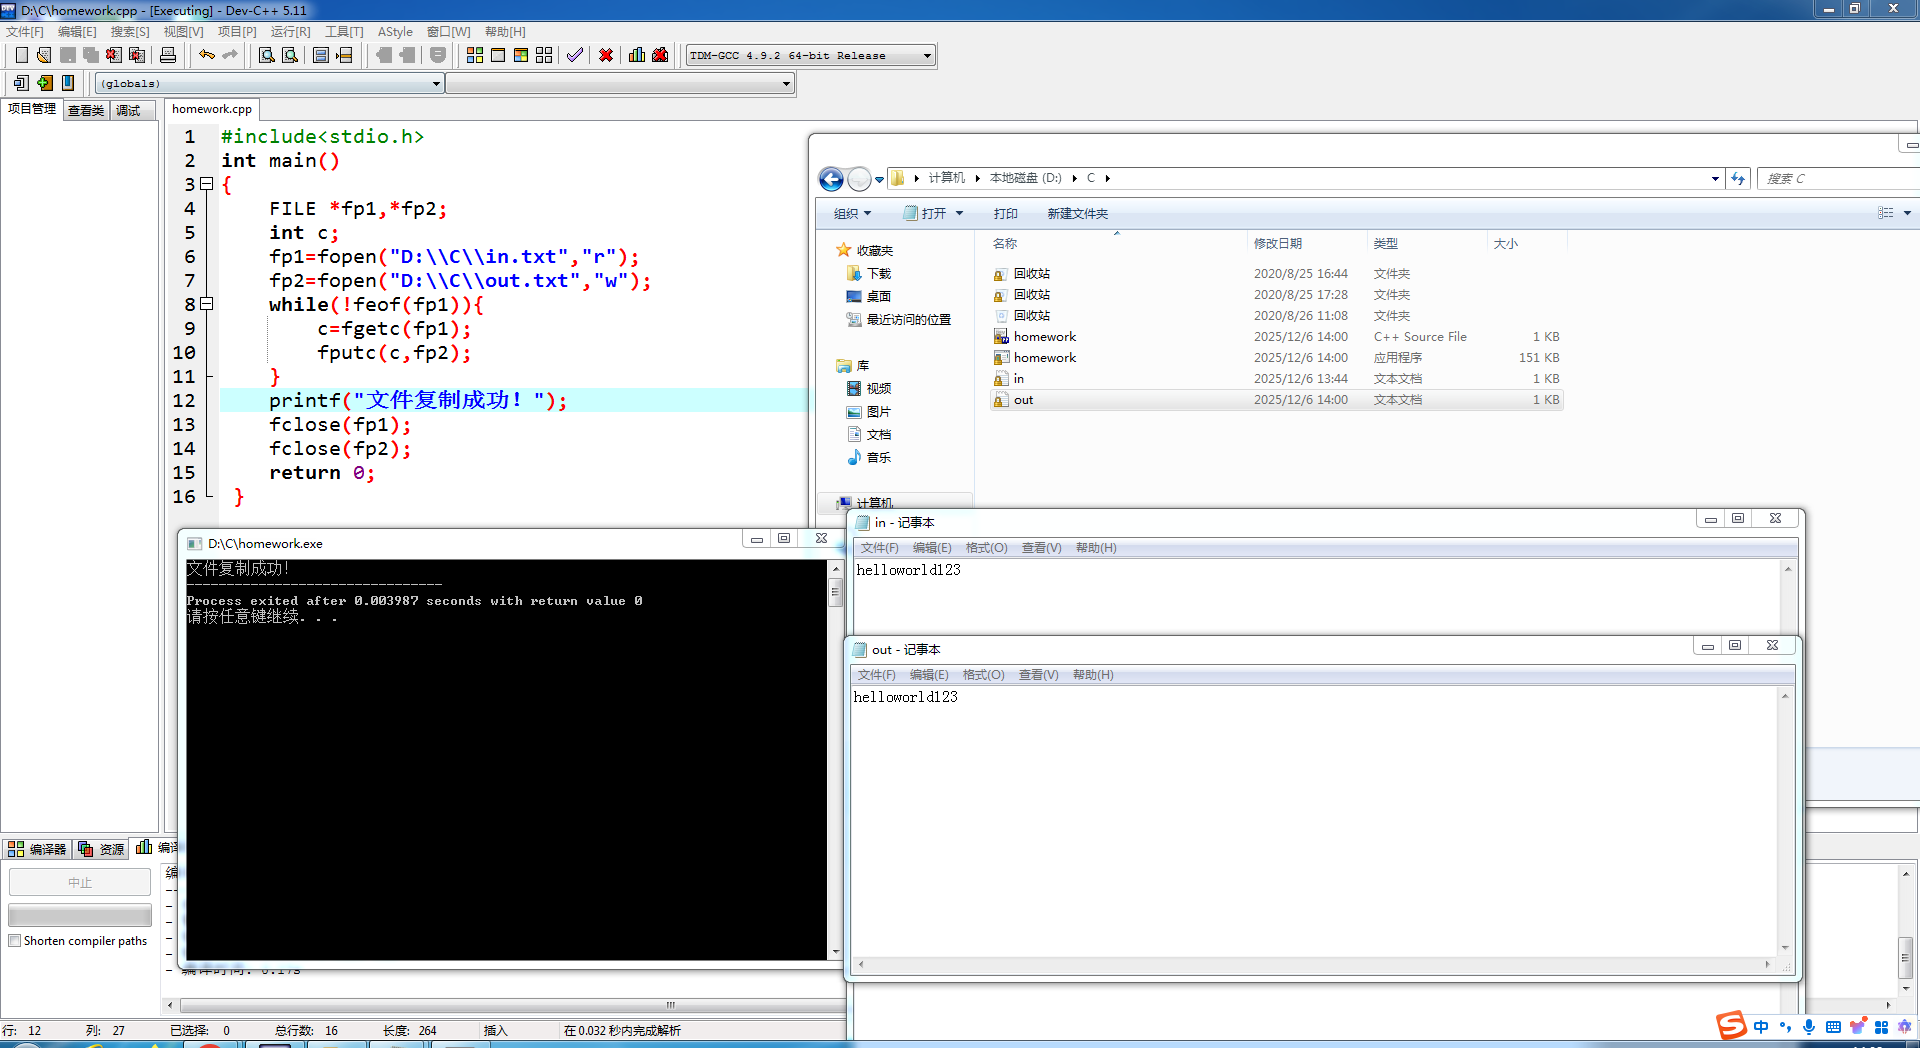Image resolution: width=1920 pixels, height=1048 pixels.
Task: Click the compile progress bar
Action: click(x=80, y=915)
